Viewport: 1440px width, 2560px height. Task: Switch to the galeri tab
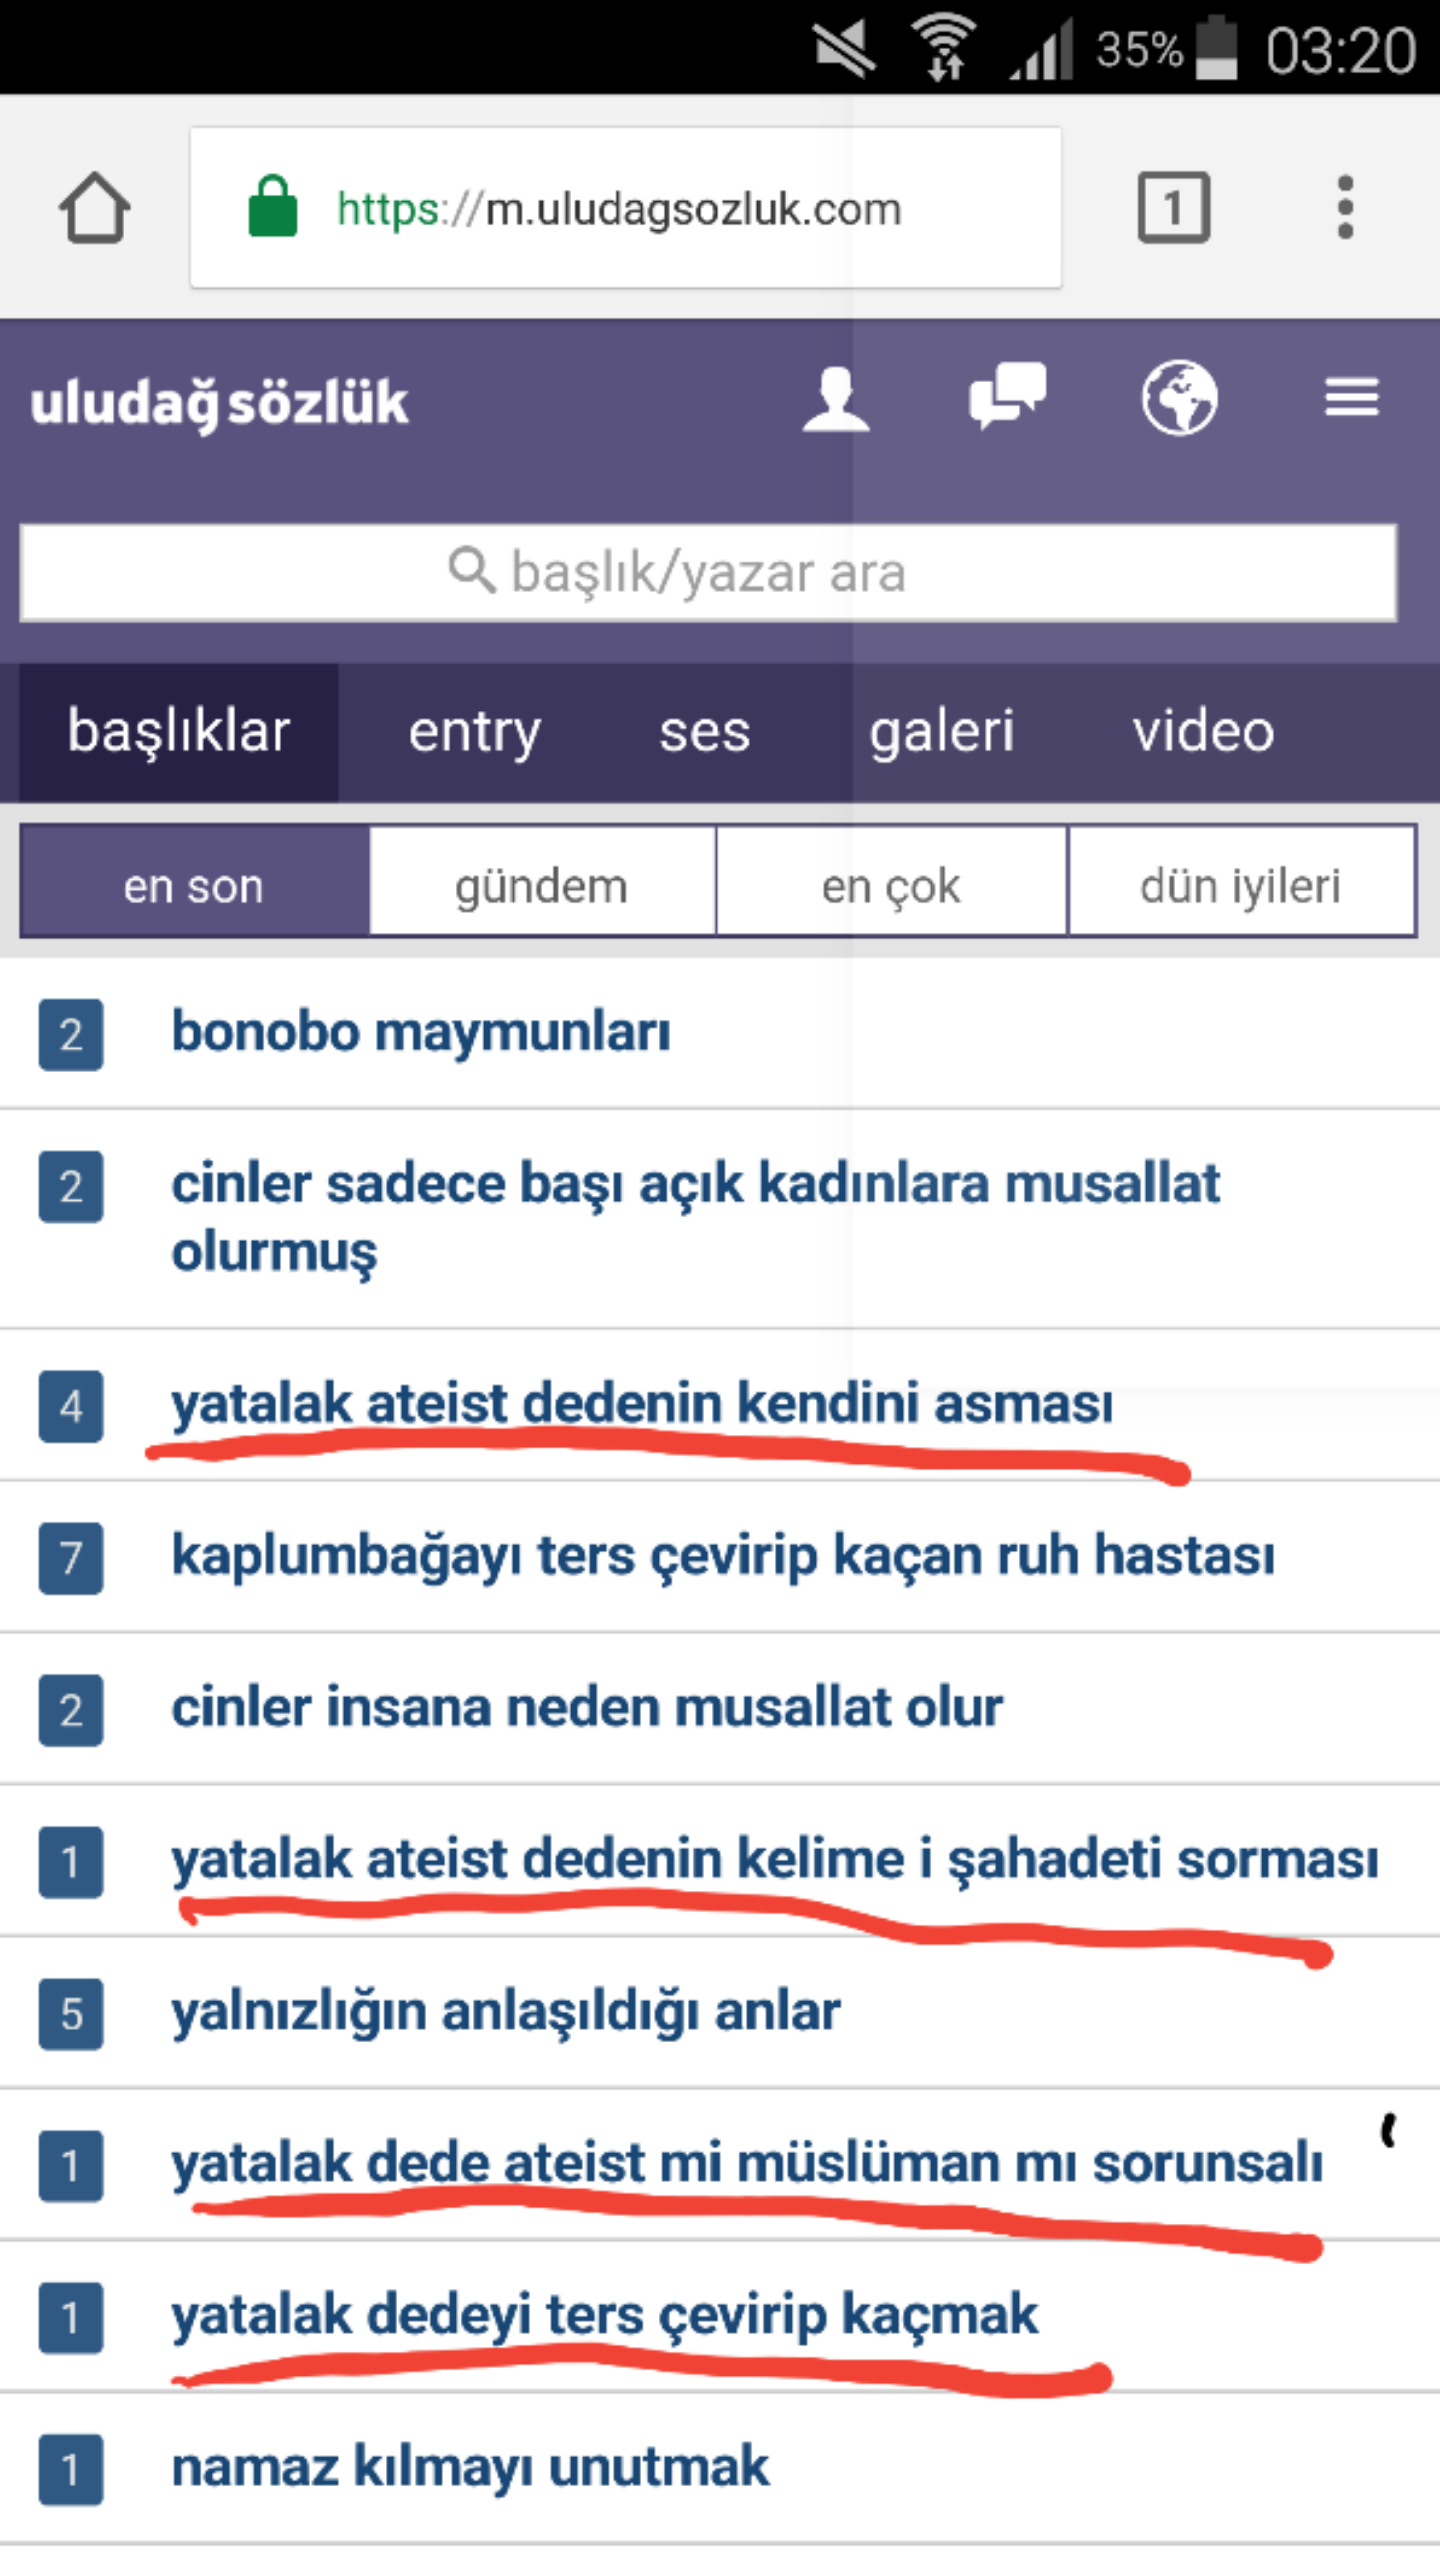(941, 731)
